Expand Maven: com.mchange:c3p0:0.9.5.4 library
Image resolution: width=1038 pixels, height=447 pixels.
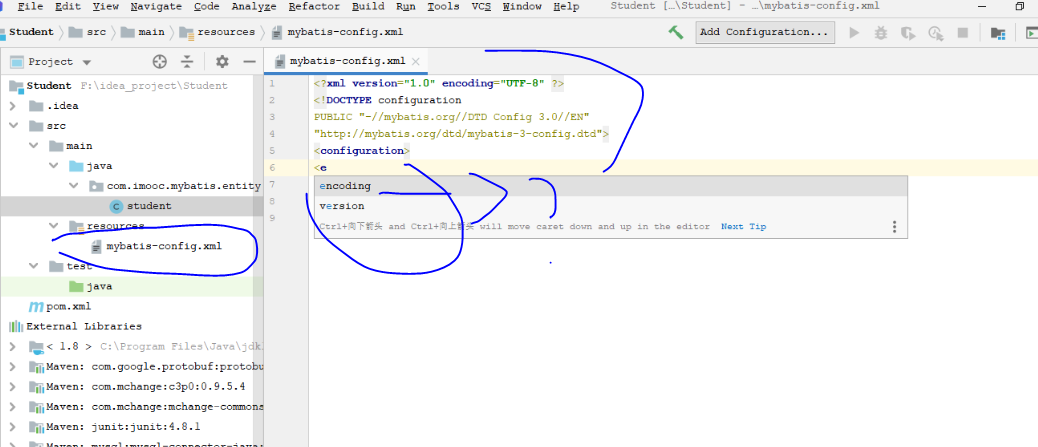[x=13, y=387]
